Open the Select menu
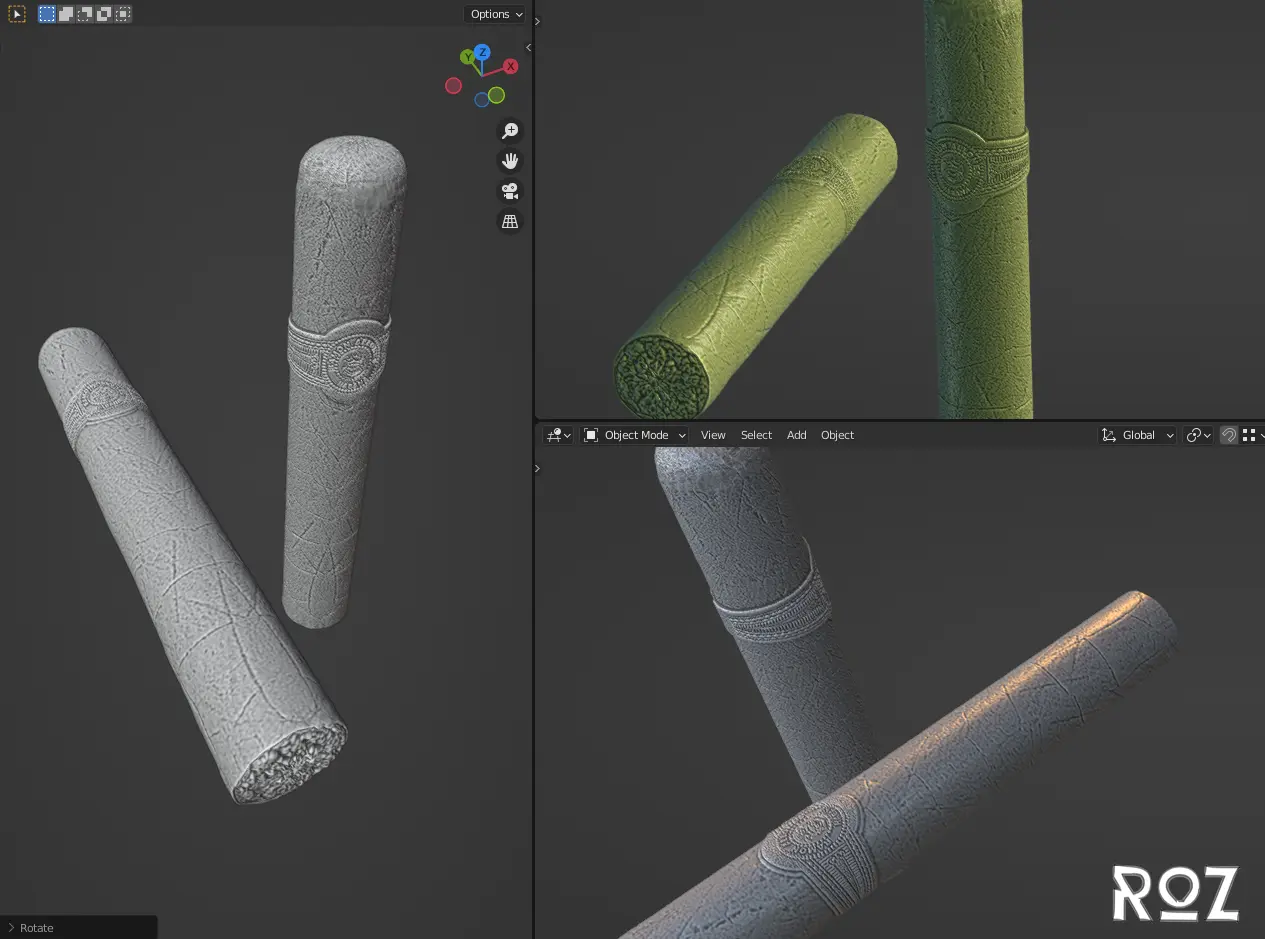Screen dimensions: 1265x939 [x=756, y=435]
